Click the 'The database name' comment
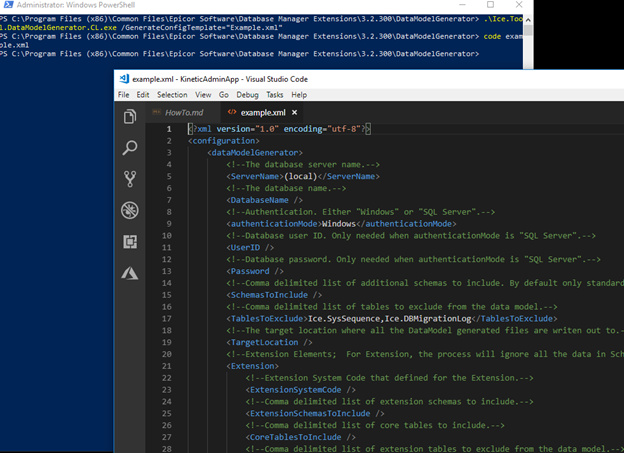Viewport: 624px width, 453px height. (286, 188)
